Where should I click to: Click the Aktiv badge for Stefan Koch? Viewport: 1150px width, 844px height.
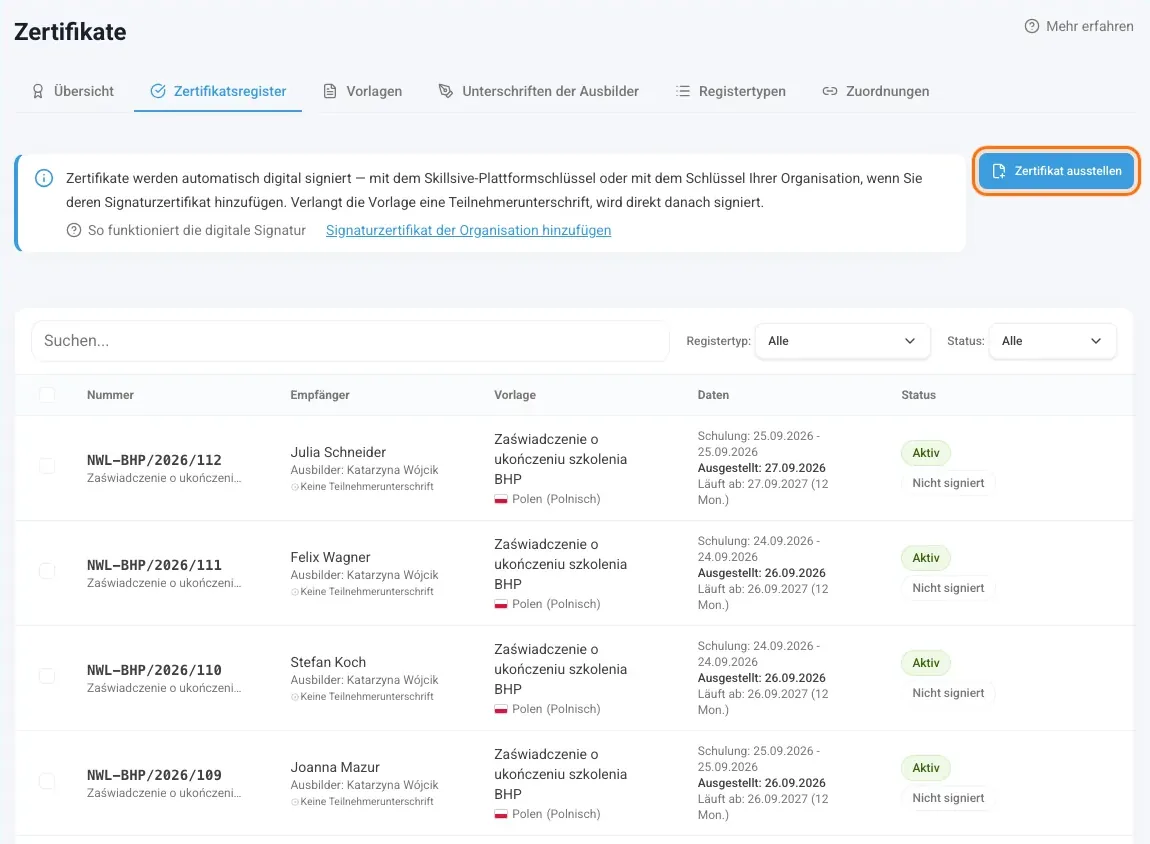pos(926,663)
